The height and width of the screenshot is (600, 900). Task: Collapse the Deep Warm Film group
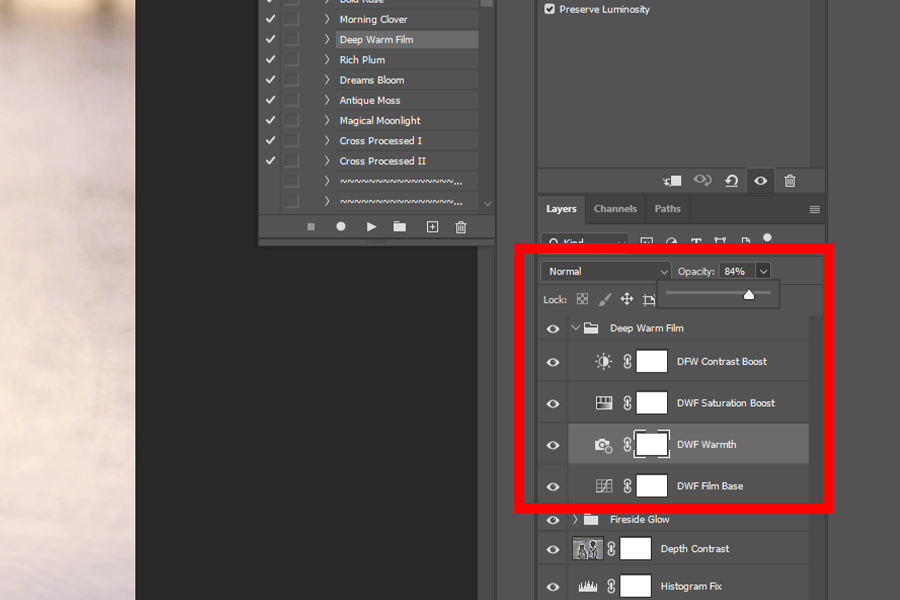click(x=575, y=328)
